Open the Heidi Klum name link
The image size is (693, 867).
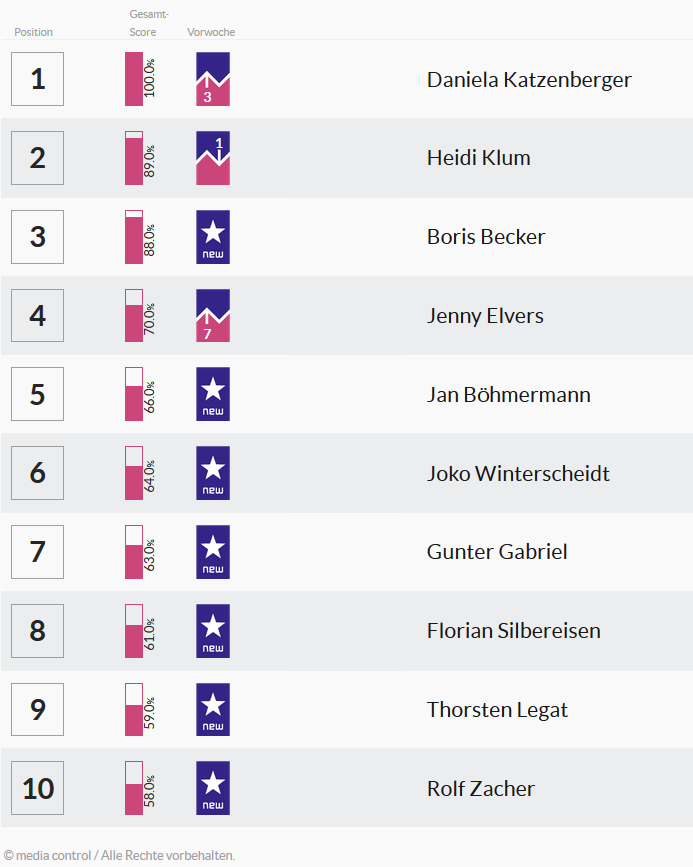478,158
